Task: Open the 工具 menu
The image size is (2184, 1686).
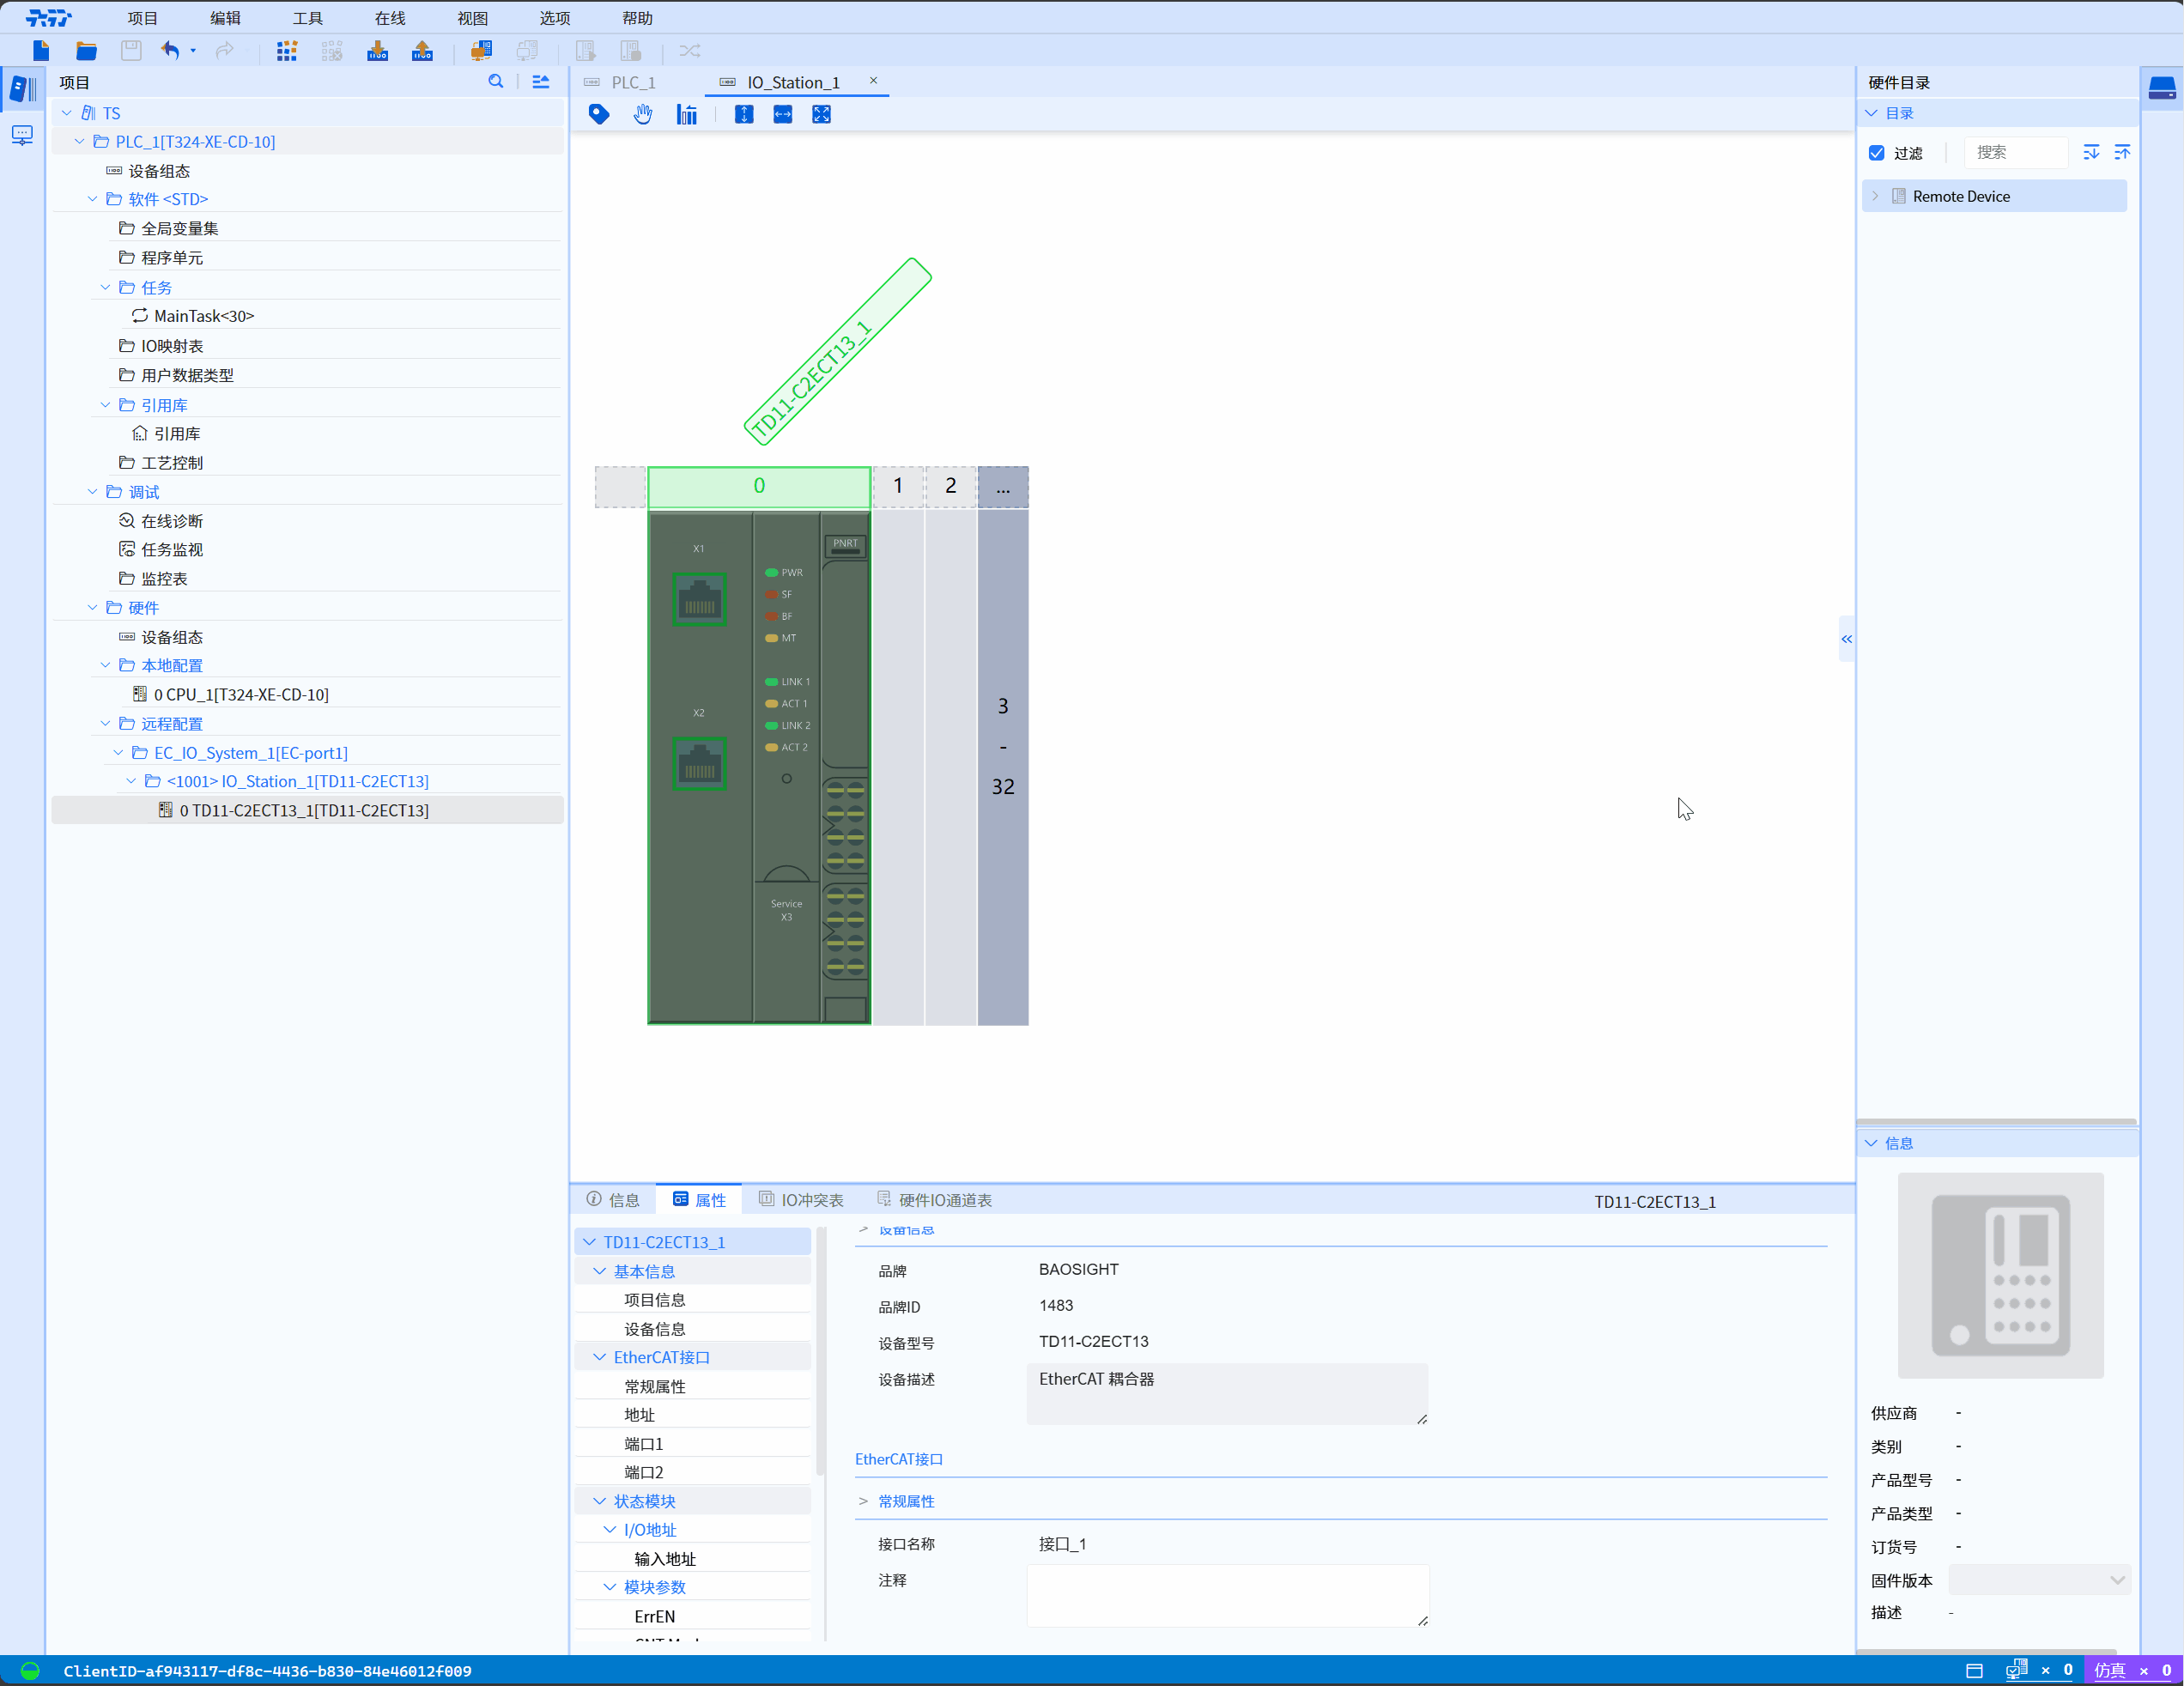Action: click(x=307, y=18)
